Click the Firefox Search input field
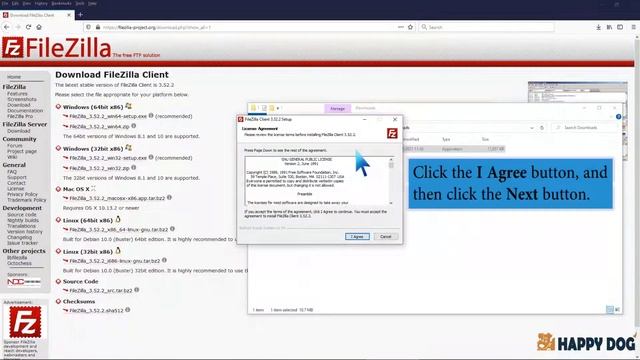Viewport: 640px width, 360px height. [x=487, y=27]
